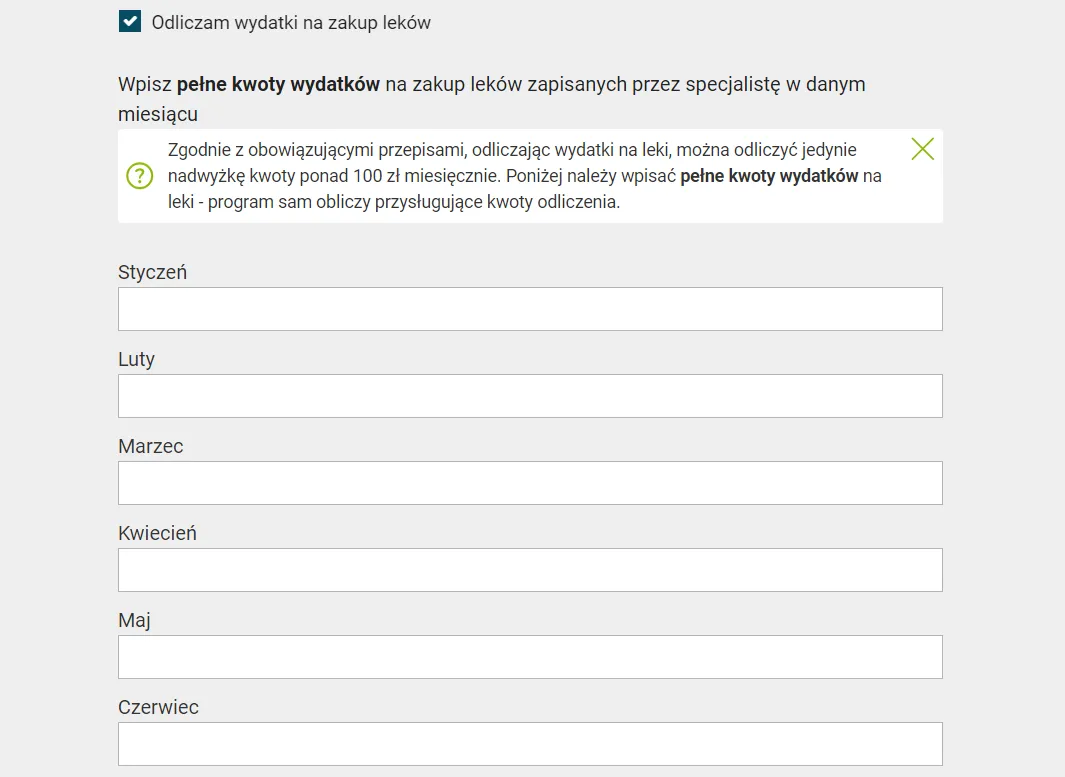
Task: Click the Maj field label
Action: tap(134, 620)
